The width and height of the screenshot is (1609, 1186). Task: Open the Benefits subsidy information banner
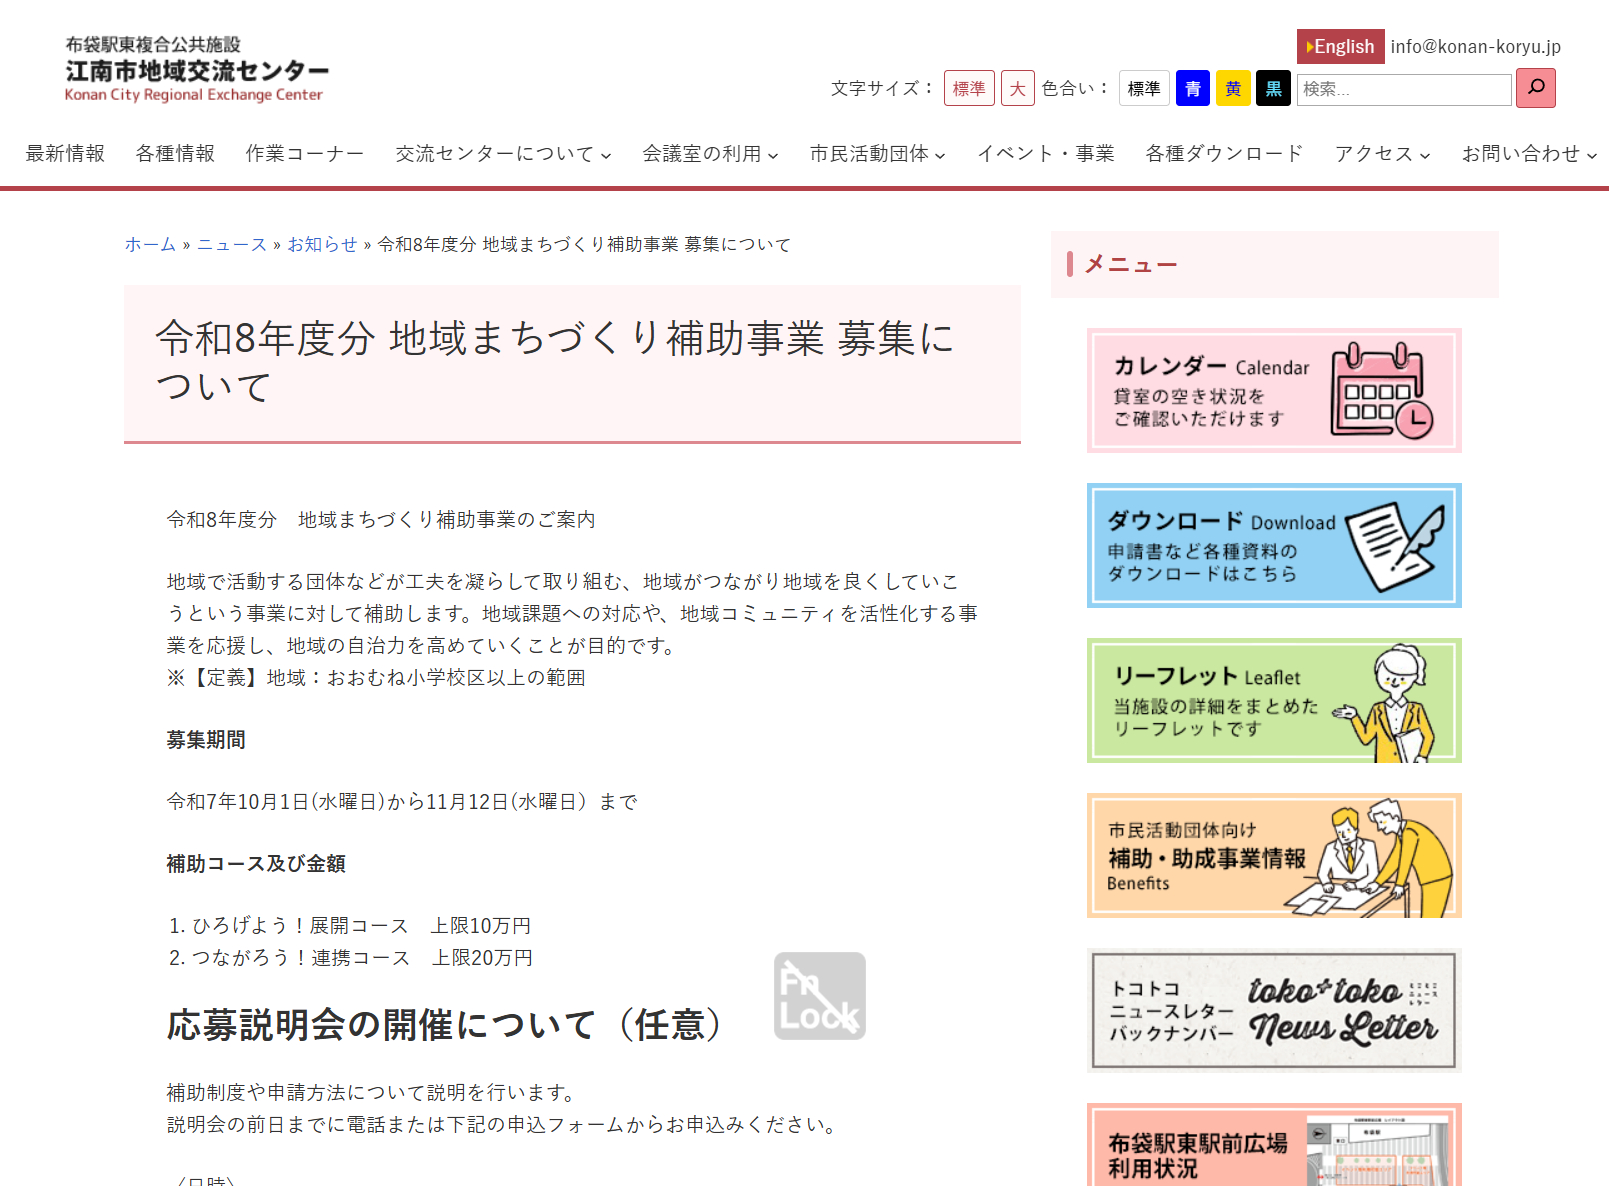[x=1274, y=855]
